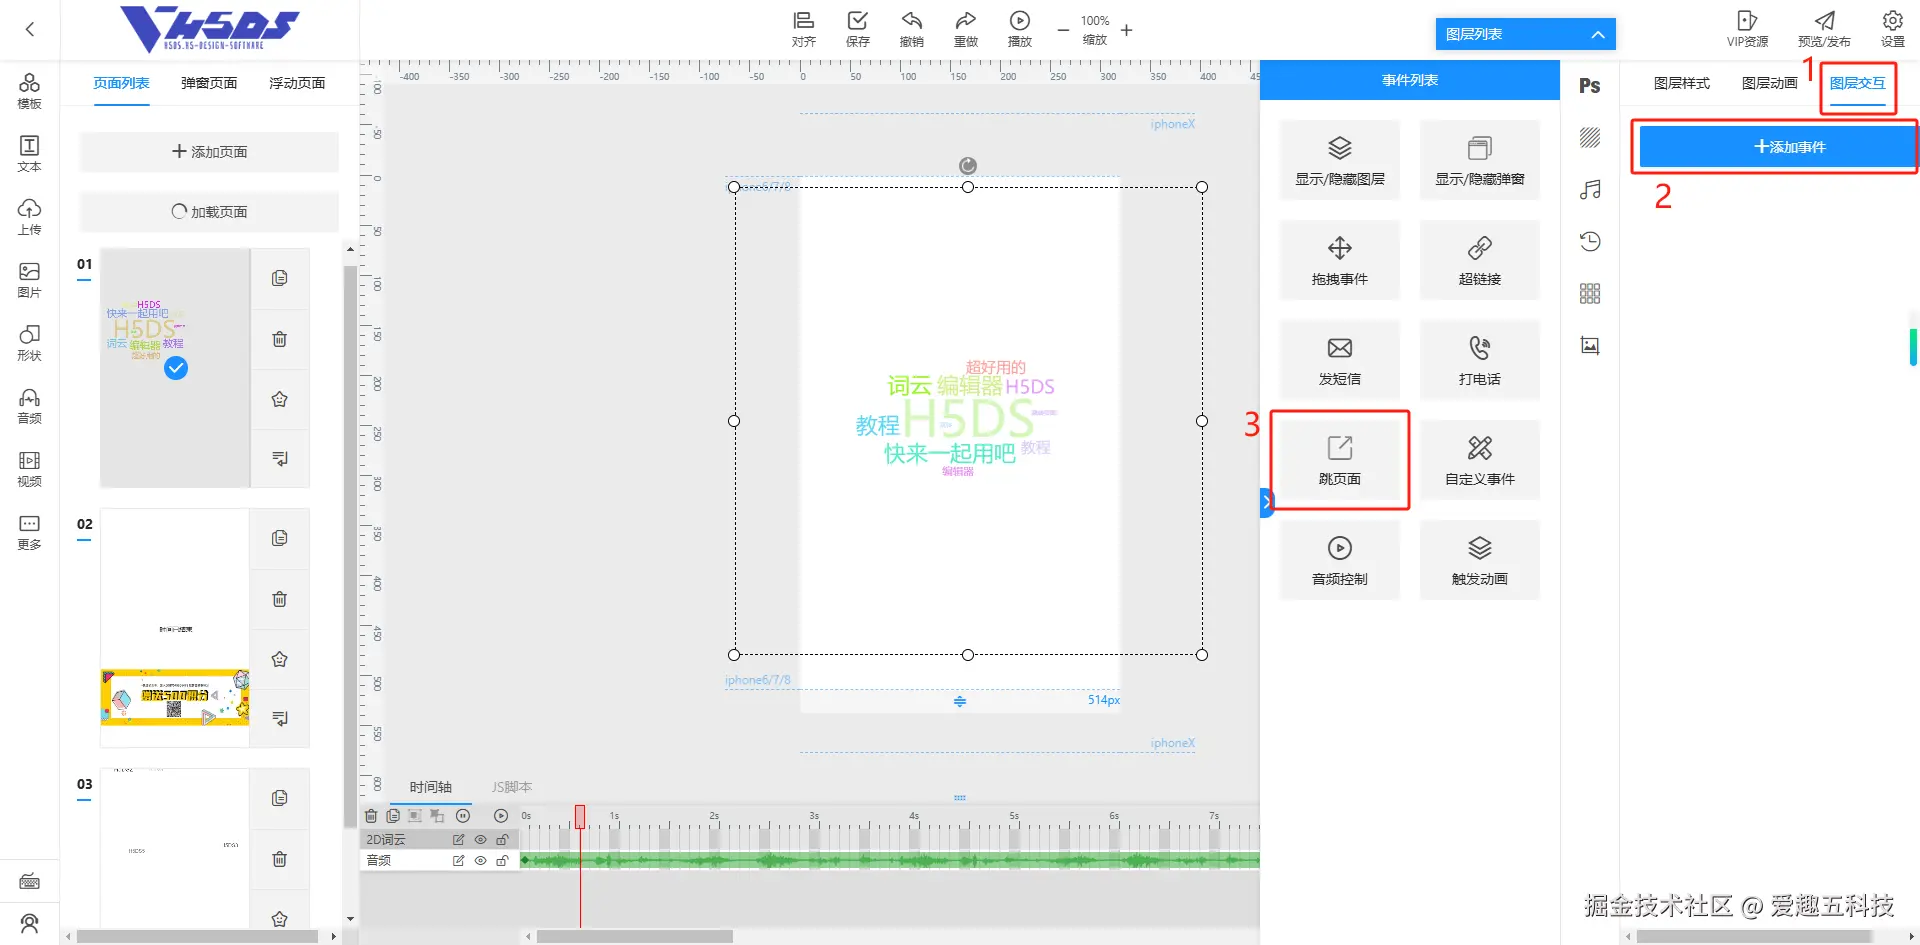Toggle lock on the 2D词云 layer
The height and width of the screenshot is (945, 1920).
click(502, 840)
